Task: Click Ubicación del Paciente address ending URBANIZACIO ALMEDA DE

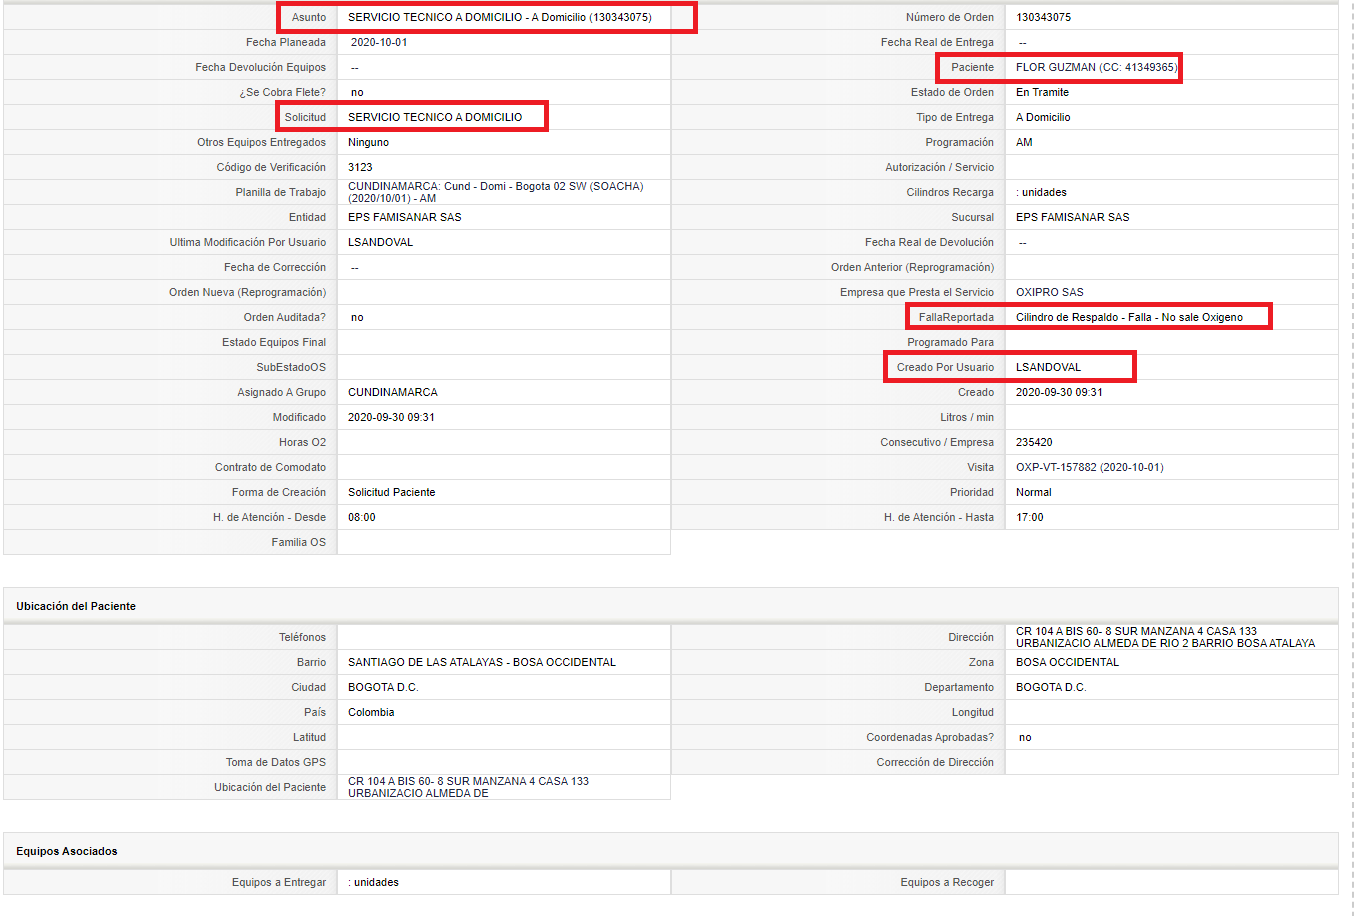Action: [468, 787]
